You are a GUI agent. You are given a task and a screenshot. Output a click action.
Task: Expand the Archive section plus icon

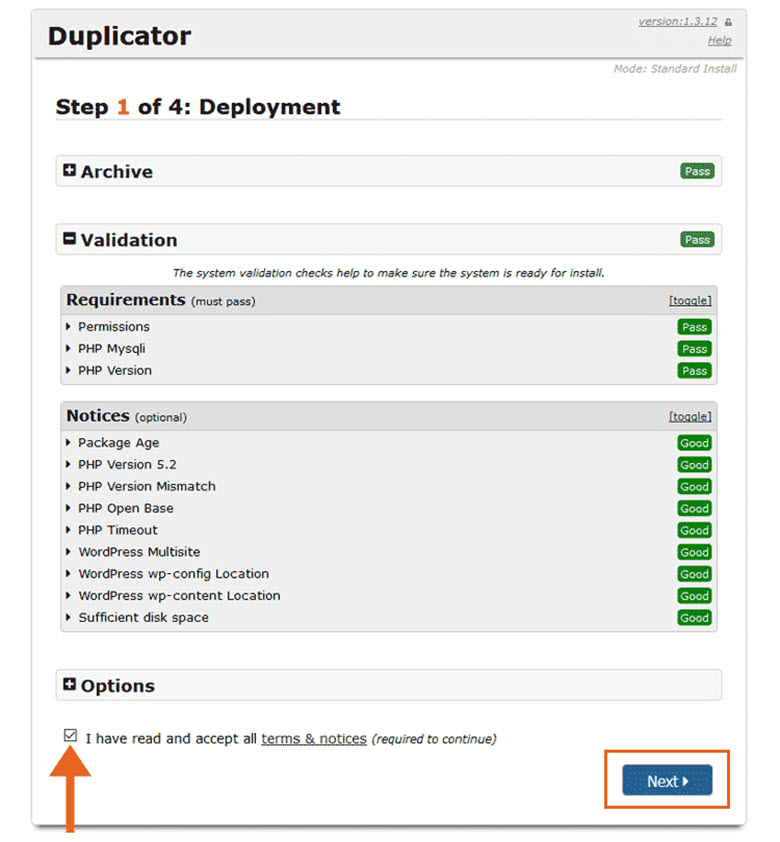(x=69, y=170)
